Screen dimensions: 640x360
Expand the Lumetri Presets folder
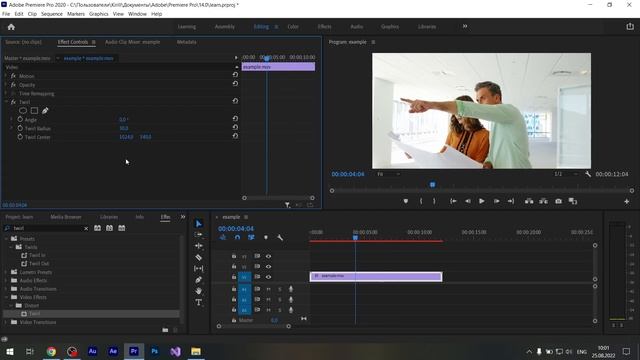6,272
